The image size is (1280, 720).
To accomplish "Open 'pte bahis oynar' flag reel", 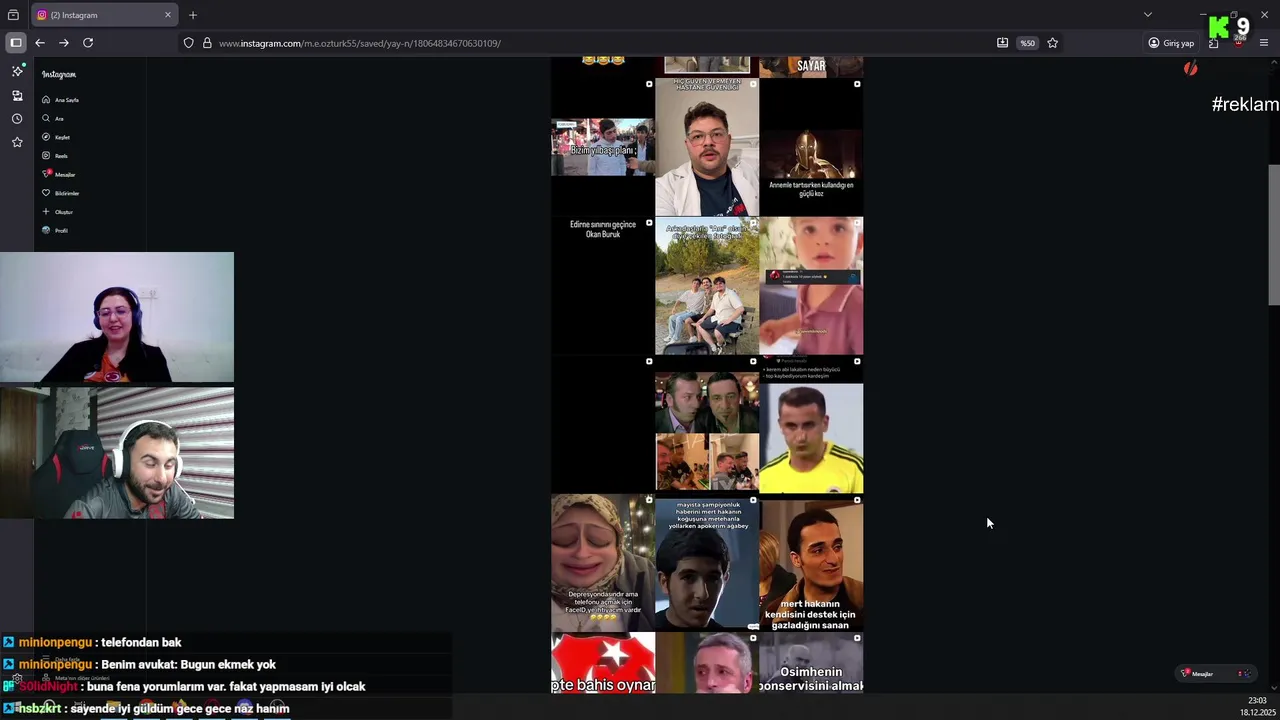I will [603, 663].
